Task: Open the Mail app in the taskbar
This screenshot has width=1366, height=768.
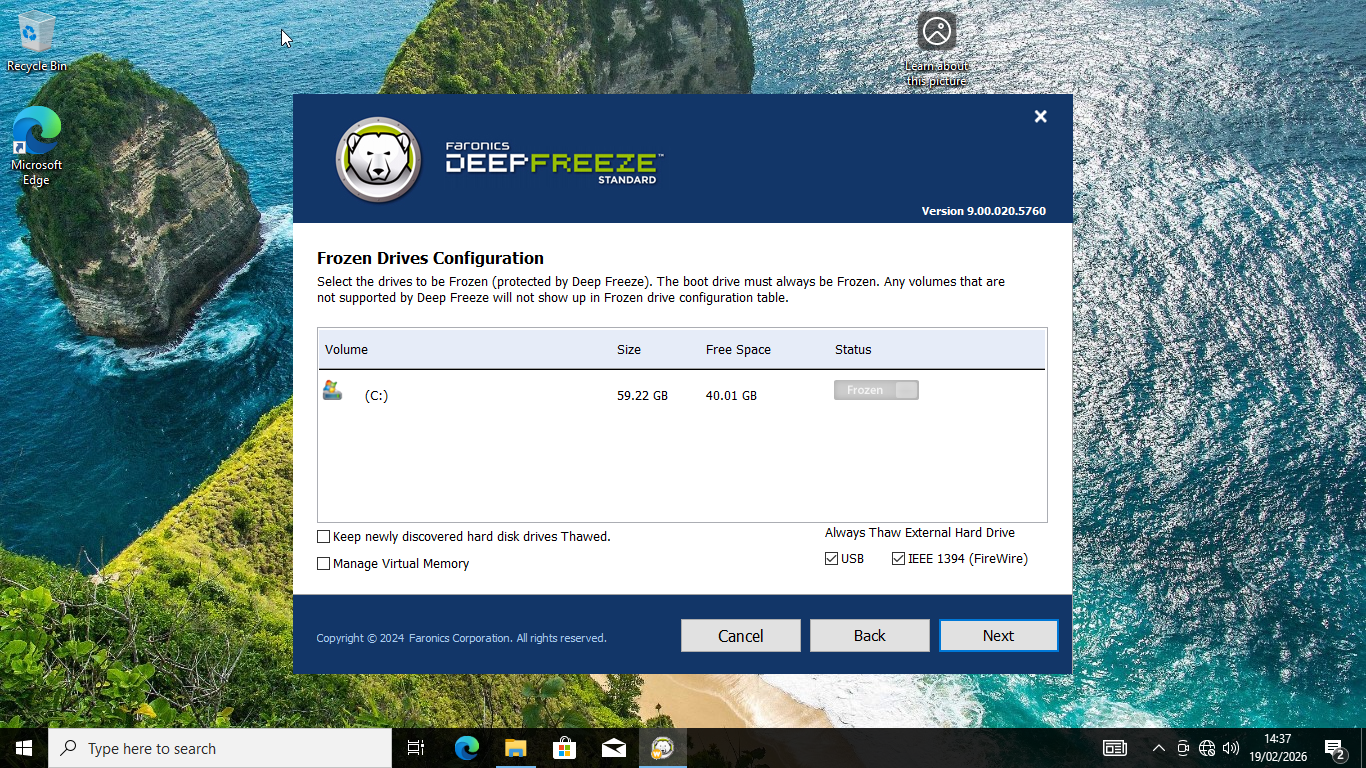Action: 614,748
